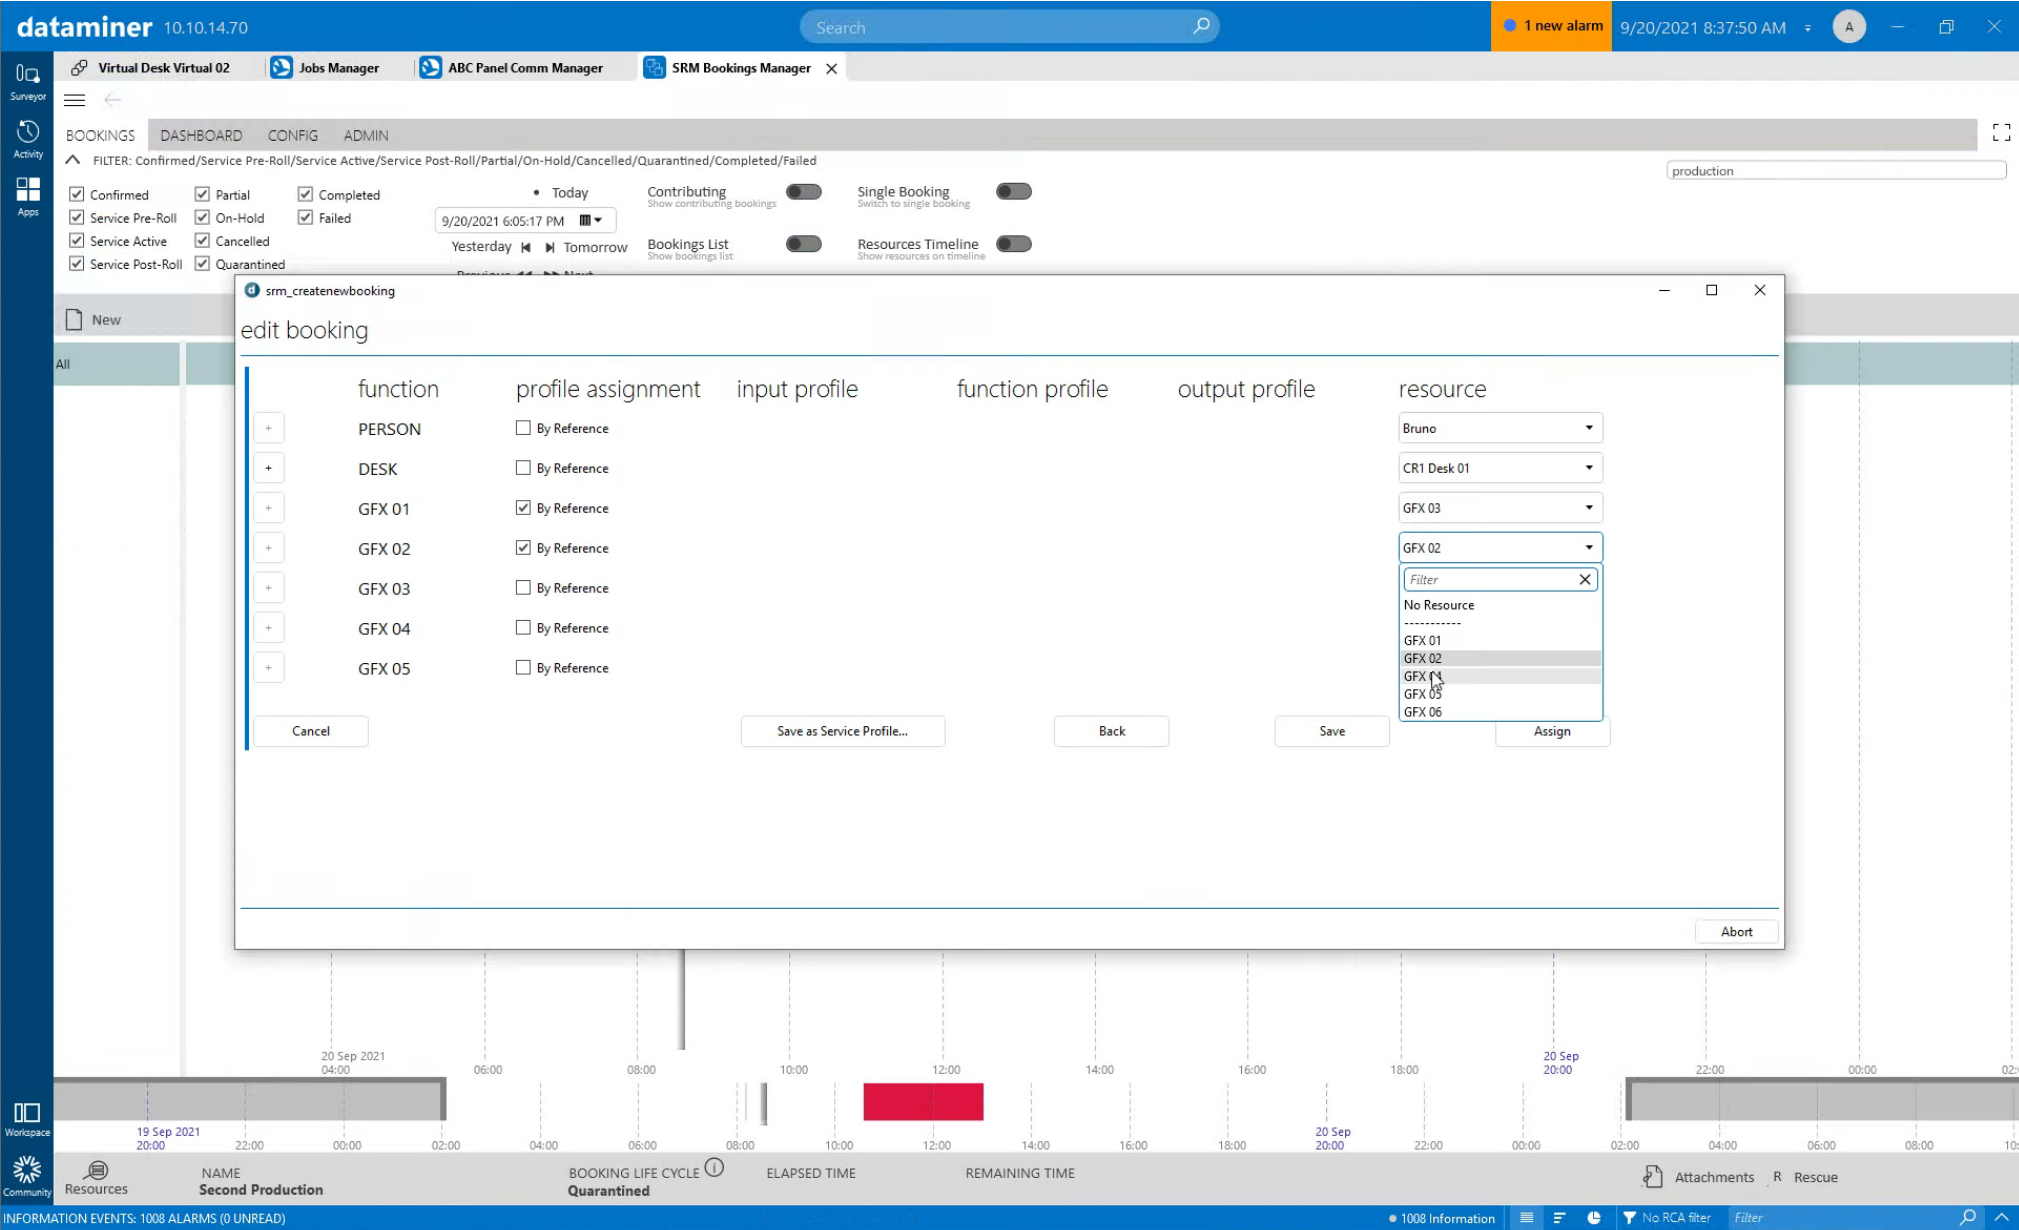The image size is (2019, 1230).
Task: Open dropdown arrow next to clock
Action: (1808, 28)
